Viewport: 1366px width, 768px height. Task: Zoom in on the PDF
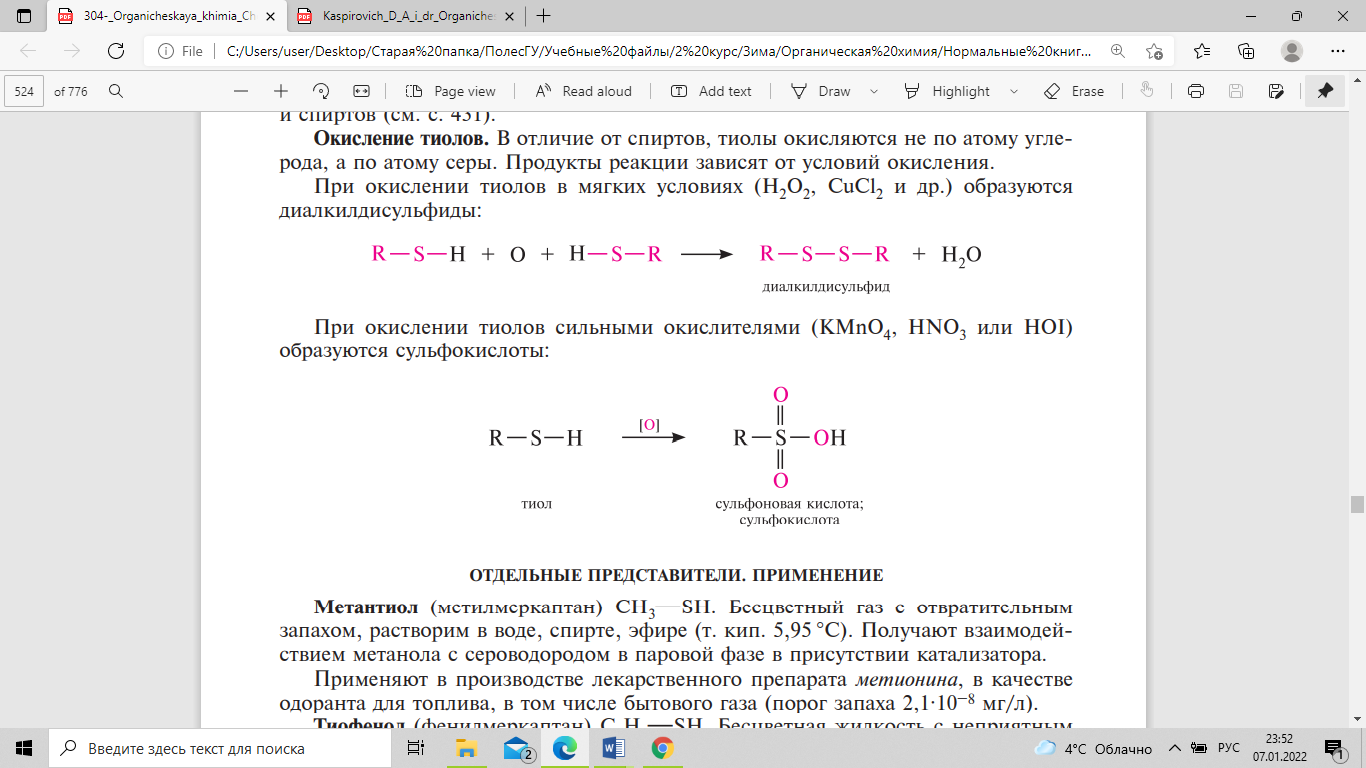[x=281, y=91]
